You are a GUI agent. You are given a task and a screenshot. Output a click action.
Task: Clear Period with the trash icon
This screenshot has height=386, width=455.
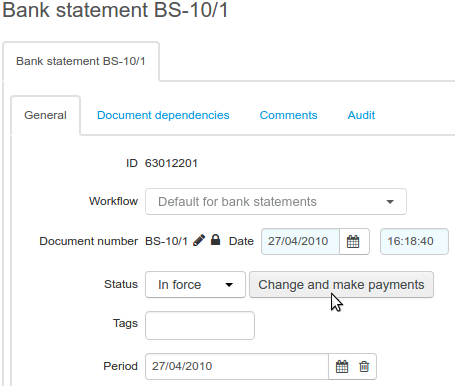click(364, 366)
